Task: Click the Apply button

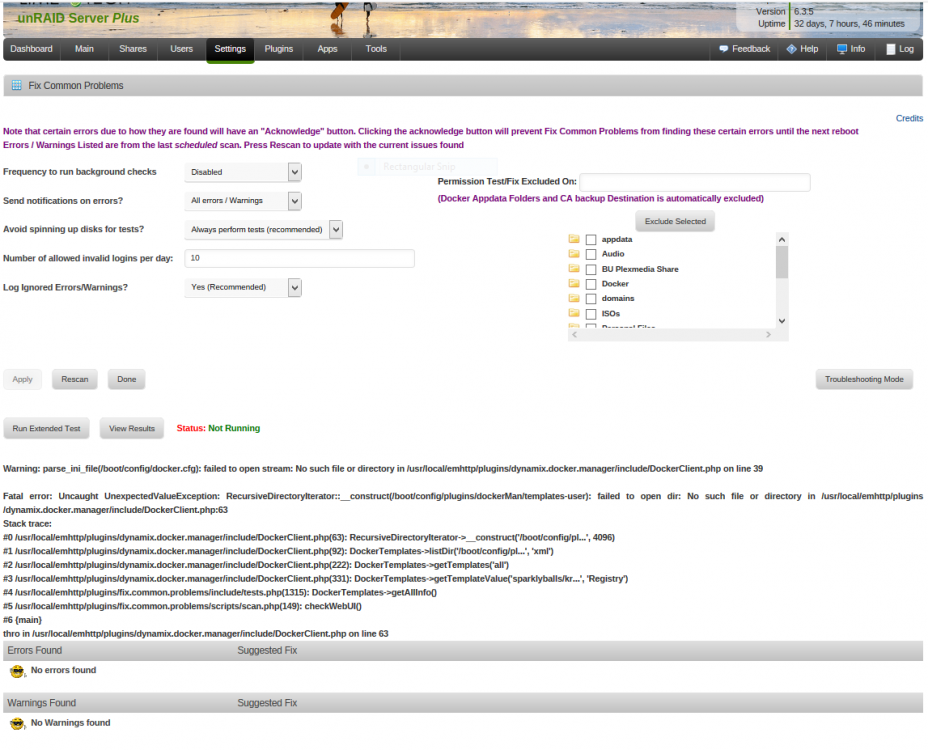Action: click(22, 379)
